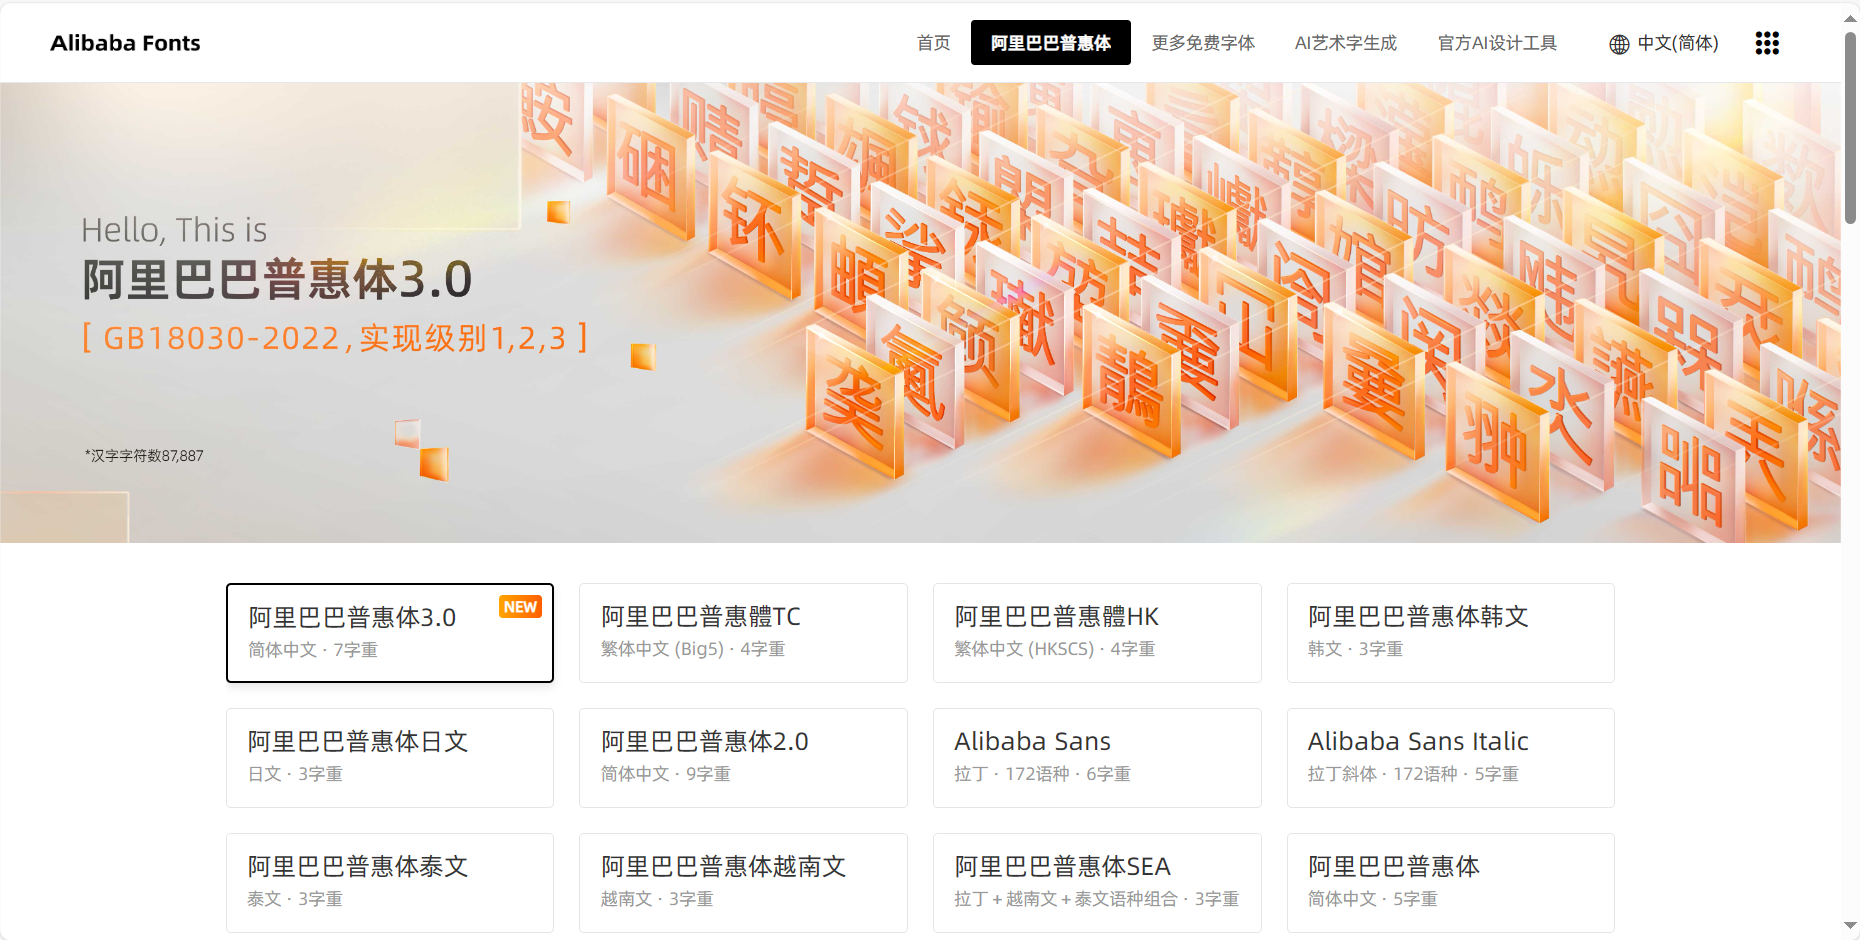Open the 阿里巴巴普惠体日文 card

click(390, 757)
